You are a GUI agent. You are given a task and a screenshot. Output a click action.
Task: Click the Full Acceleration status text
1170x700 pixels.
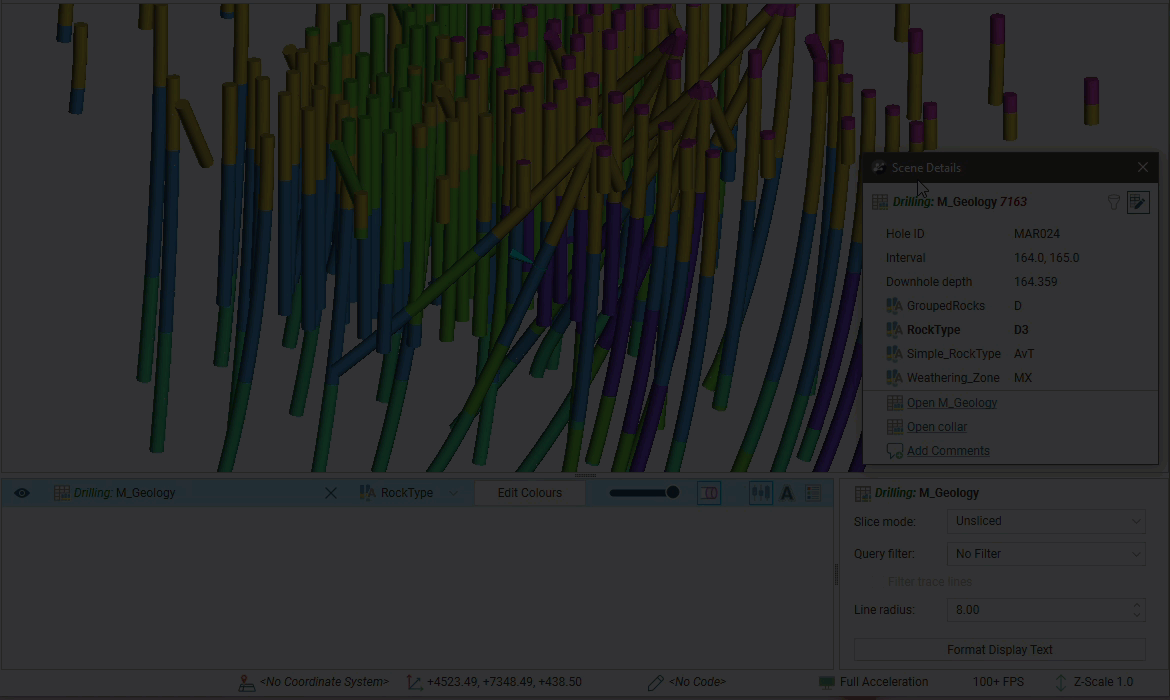pyautogui.click(x=883, y=682)
